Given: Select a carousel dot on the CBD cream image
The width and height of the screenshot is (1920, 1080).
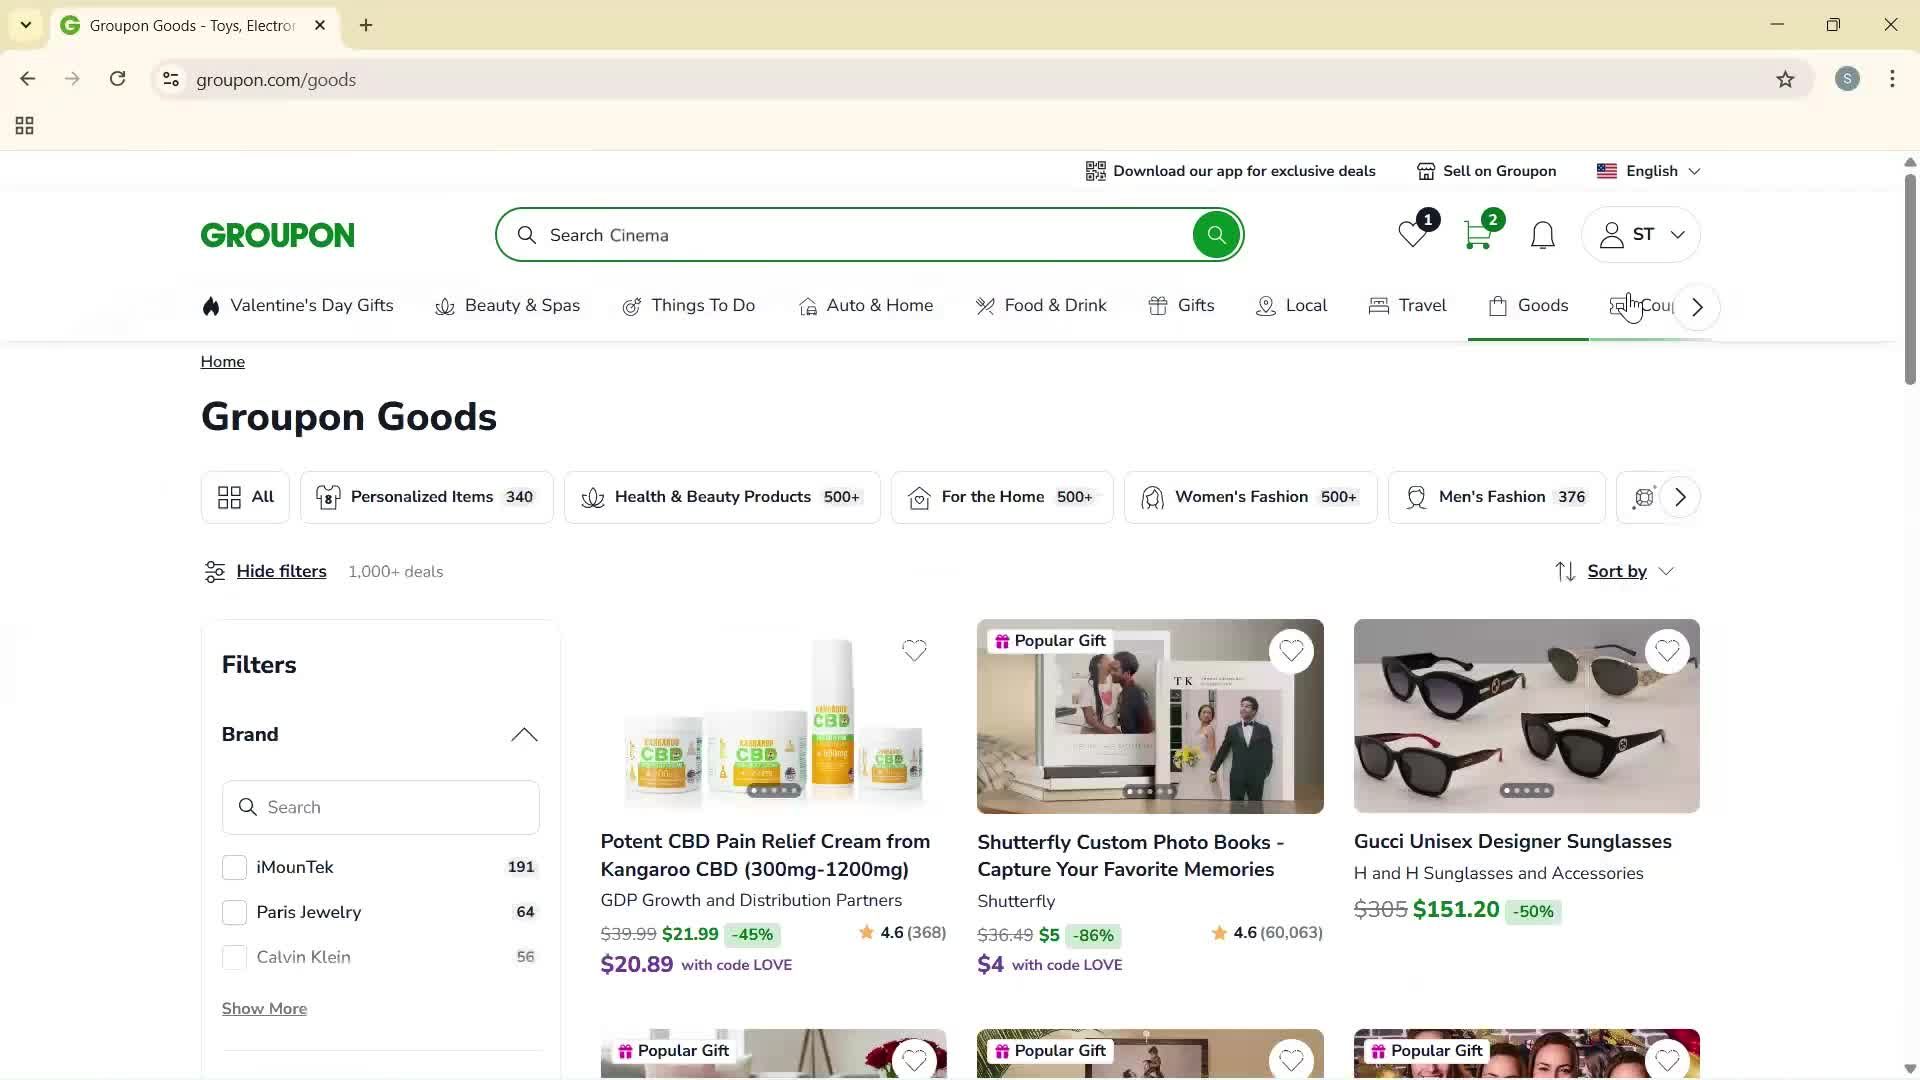Looking at the screenshot, I should [772, 790].
